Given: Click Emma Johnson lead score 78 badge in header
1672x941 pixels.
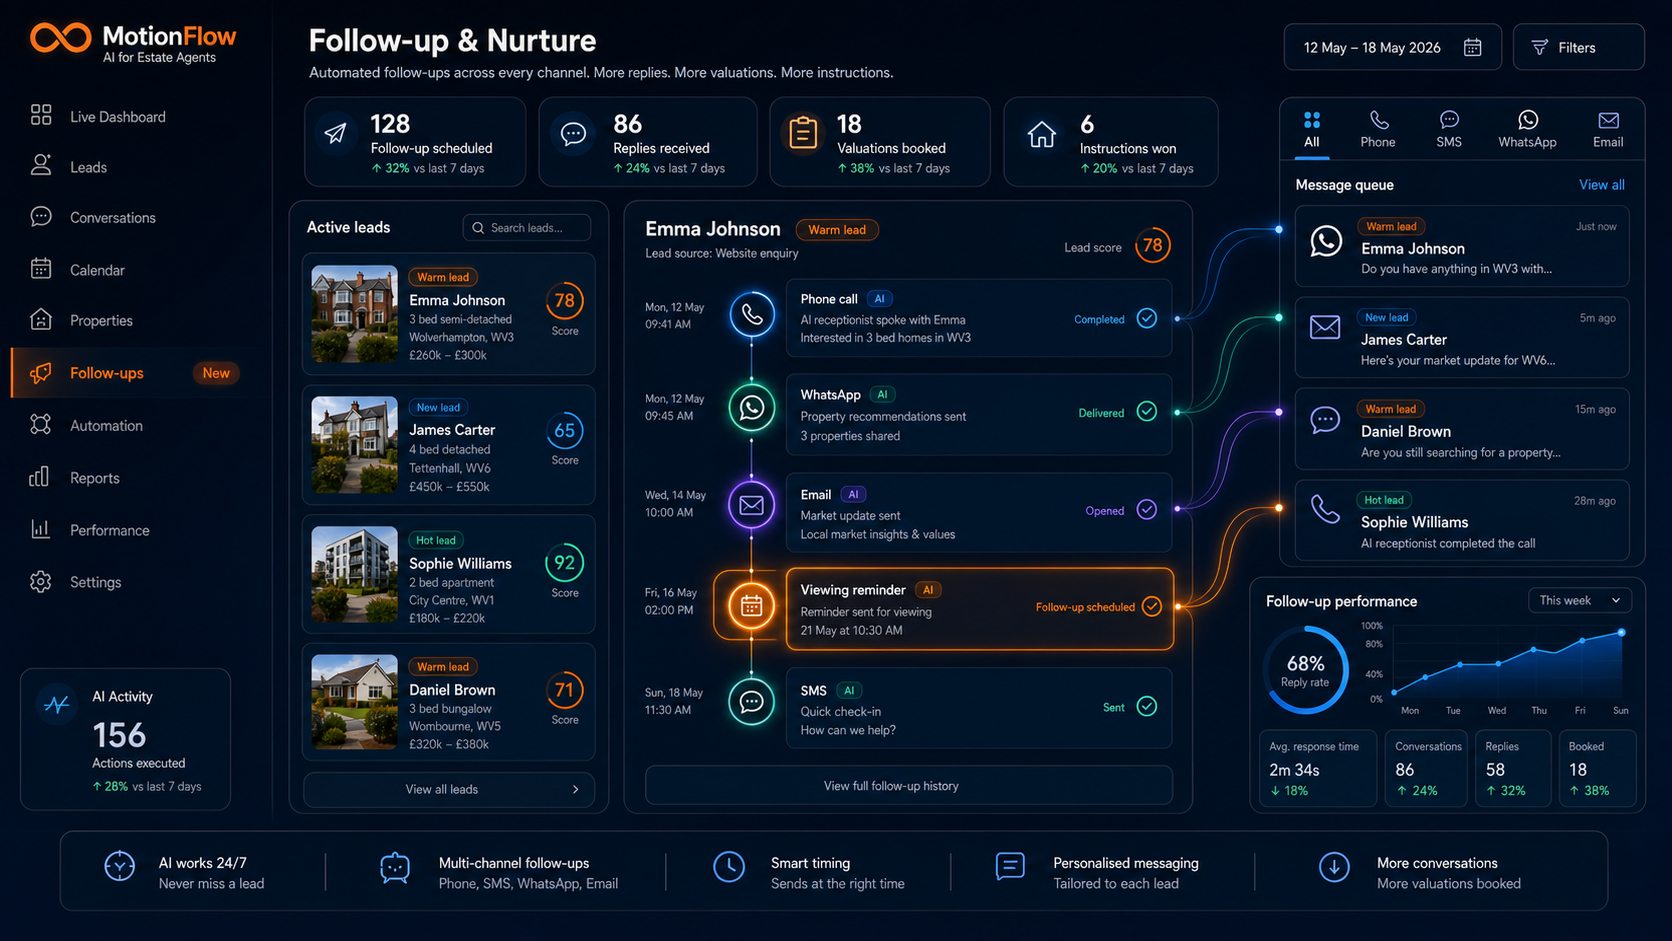Looking at the screenshot, I should tap(1152, 245).
